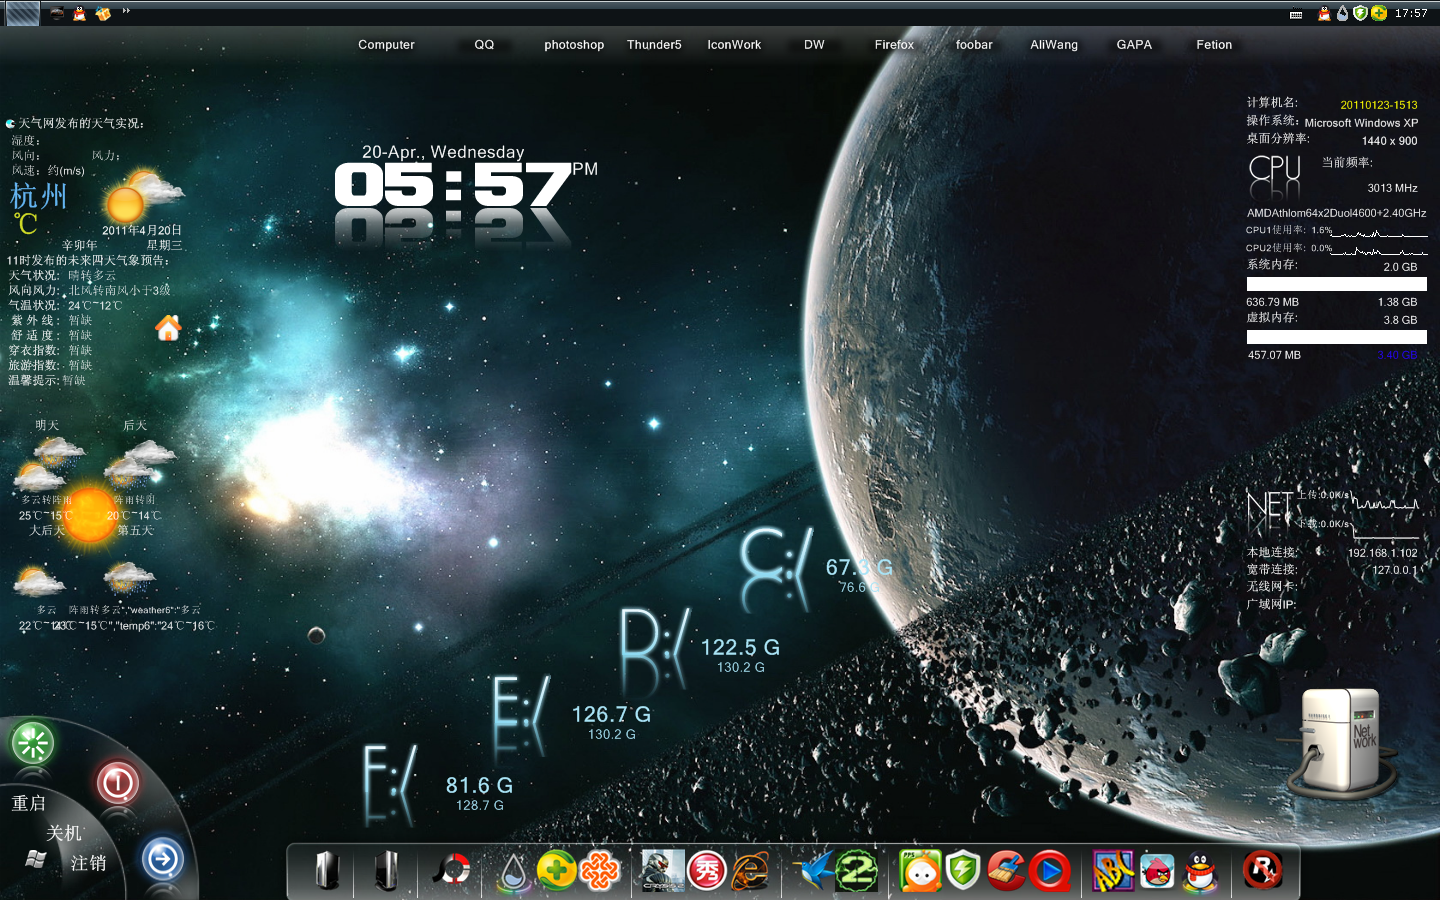Click the green restart orb button
This screenshot has height=900, width=1440.
(32, 744)
